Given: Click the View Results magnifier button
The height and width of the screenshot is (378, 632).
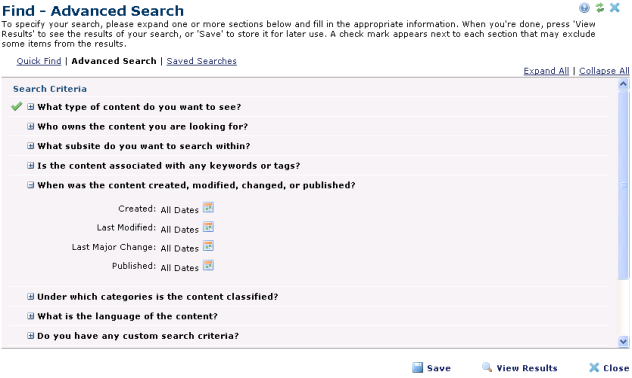Looking at the screenshot, I should [520, 368].
